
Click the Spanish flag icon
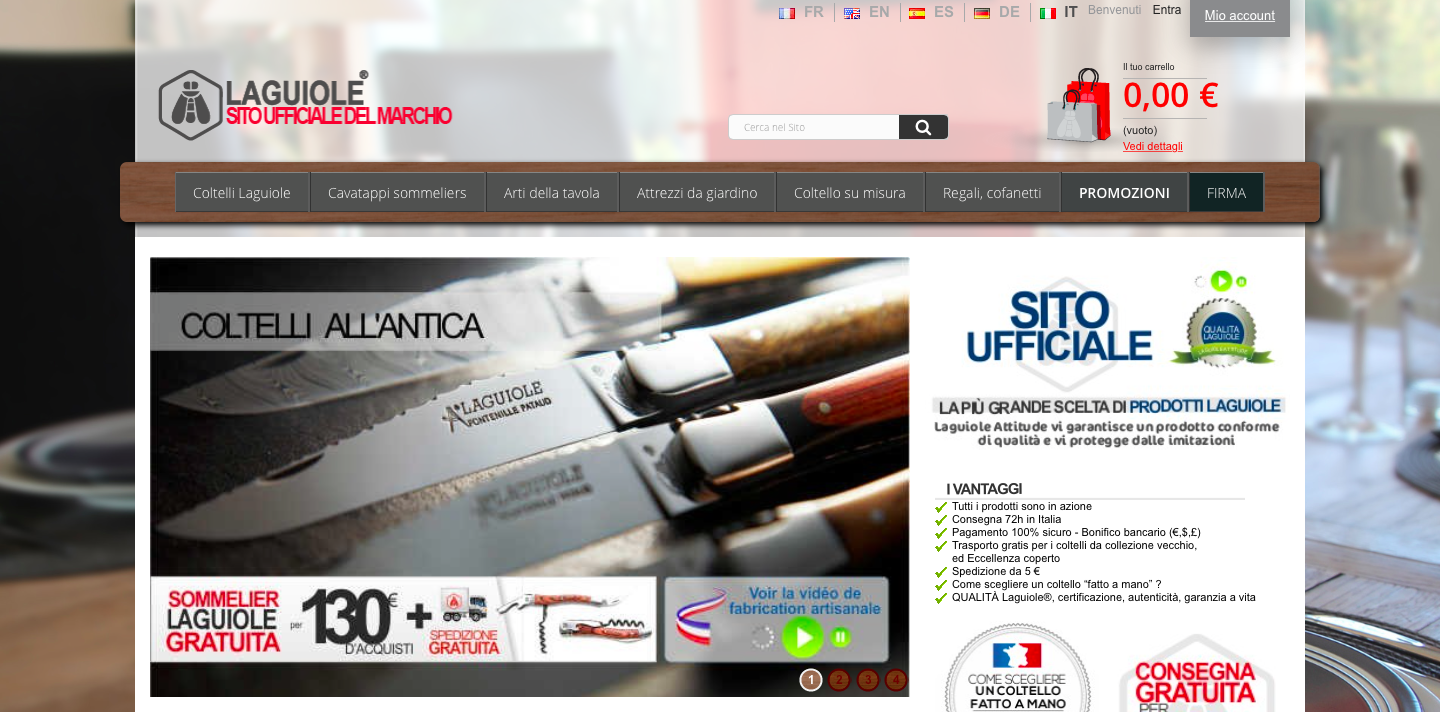pyautogui.click(x=917, y=13)
